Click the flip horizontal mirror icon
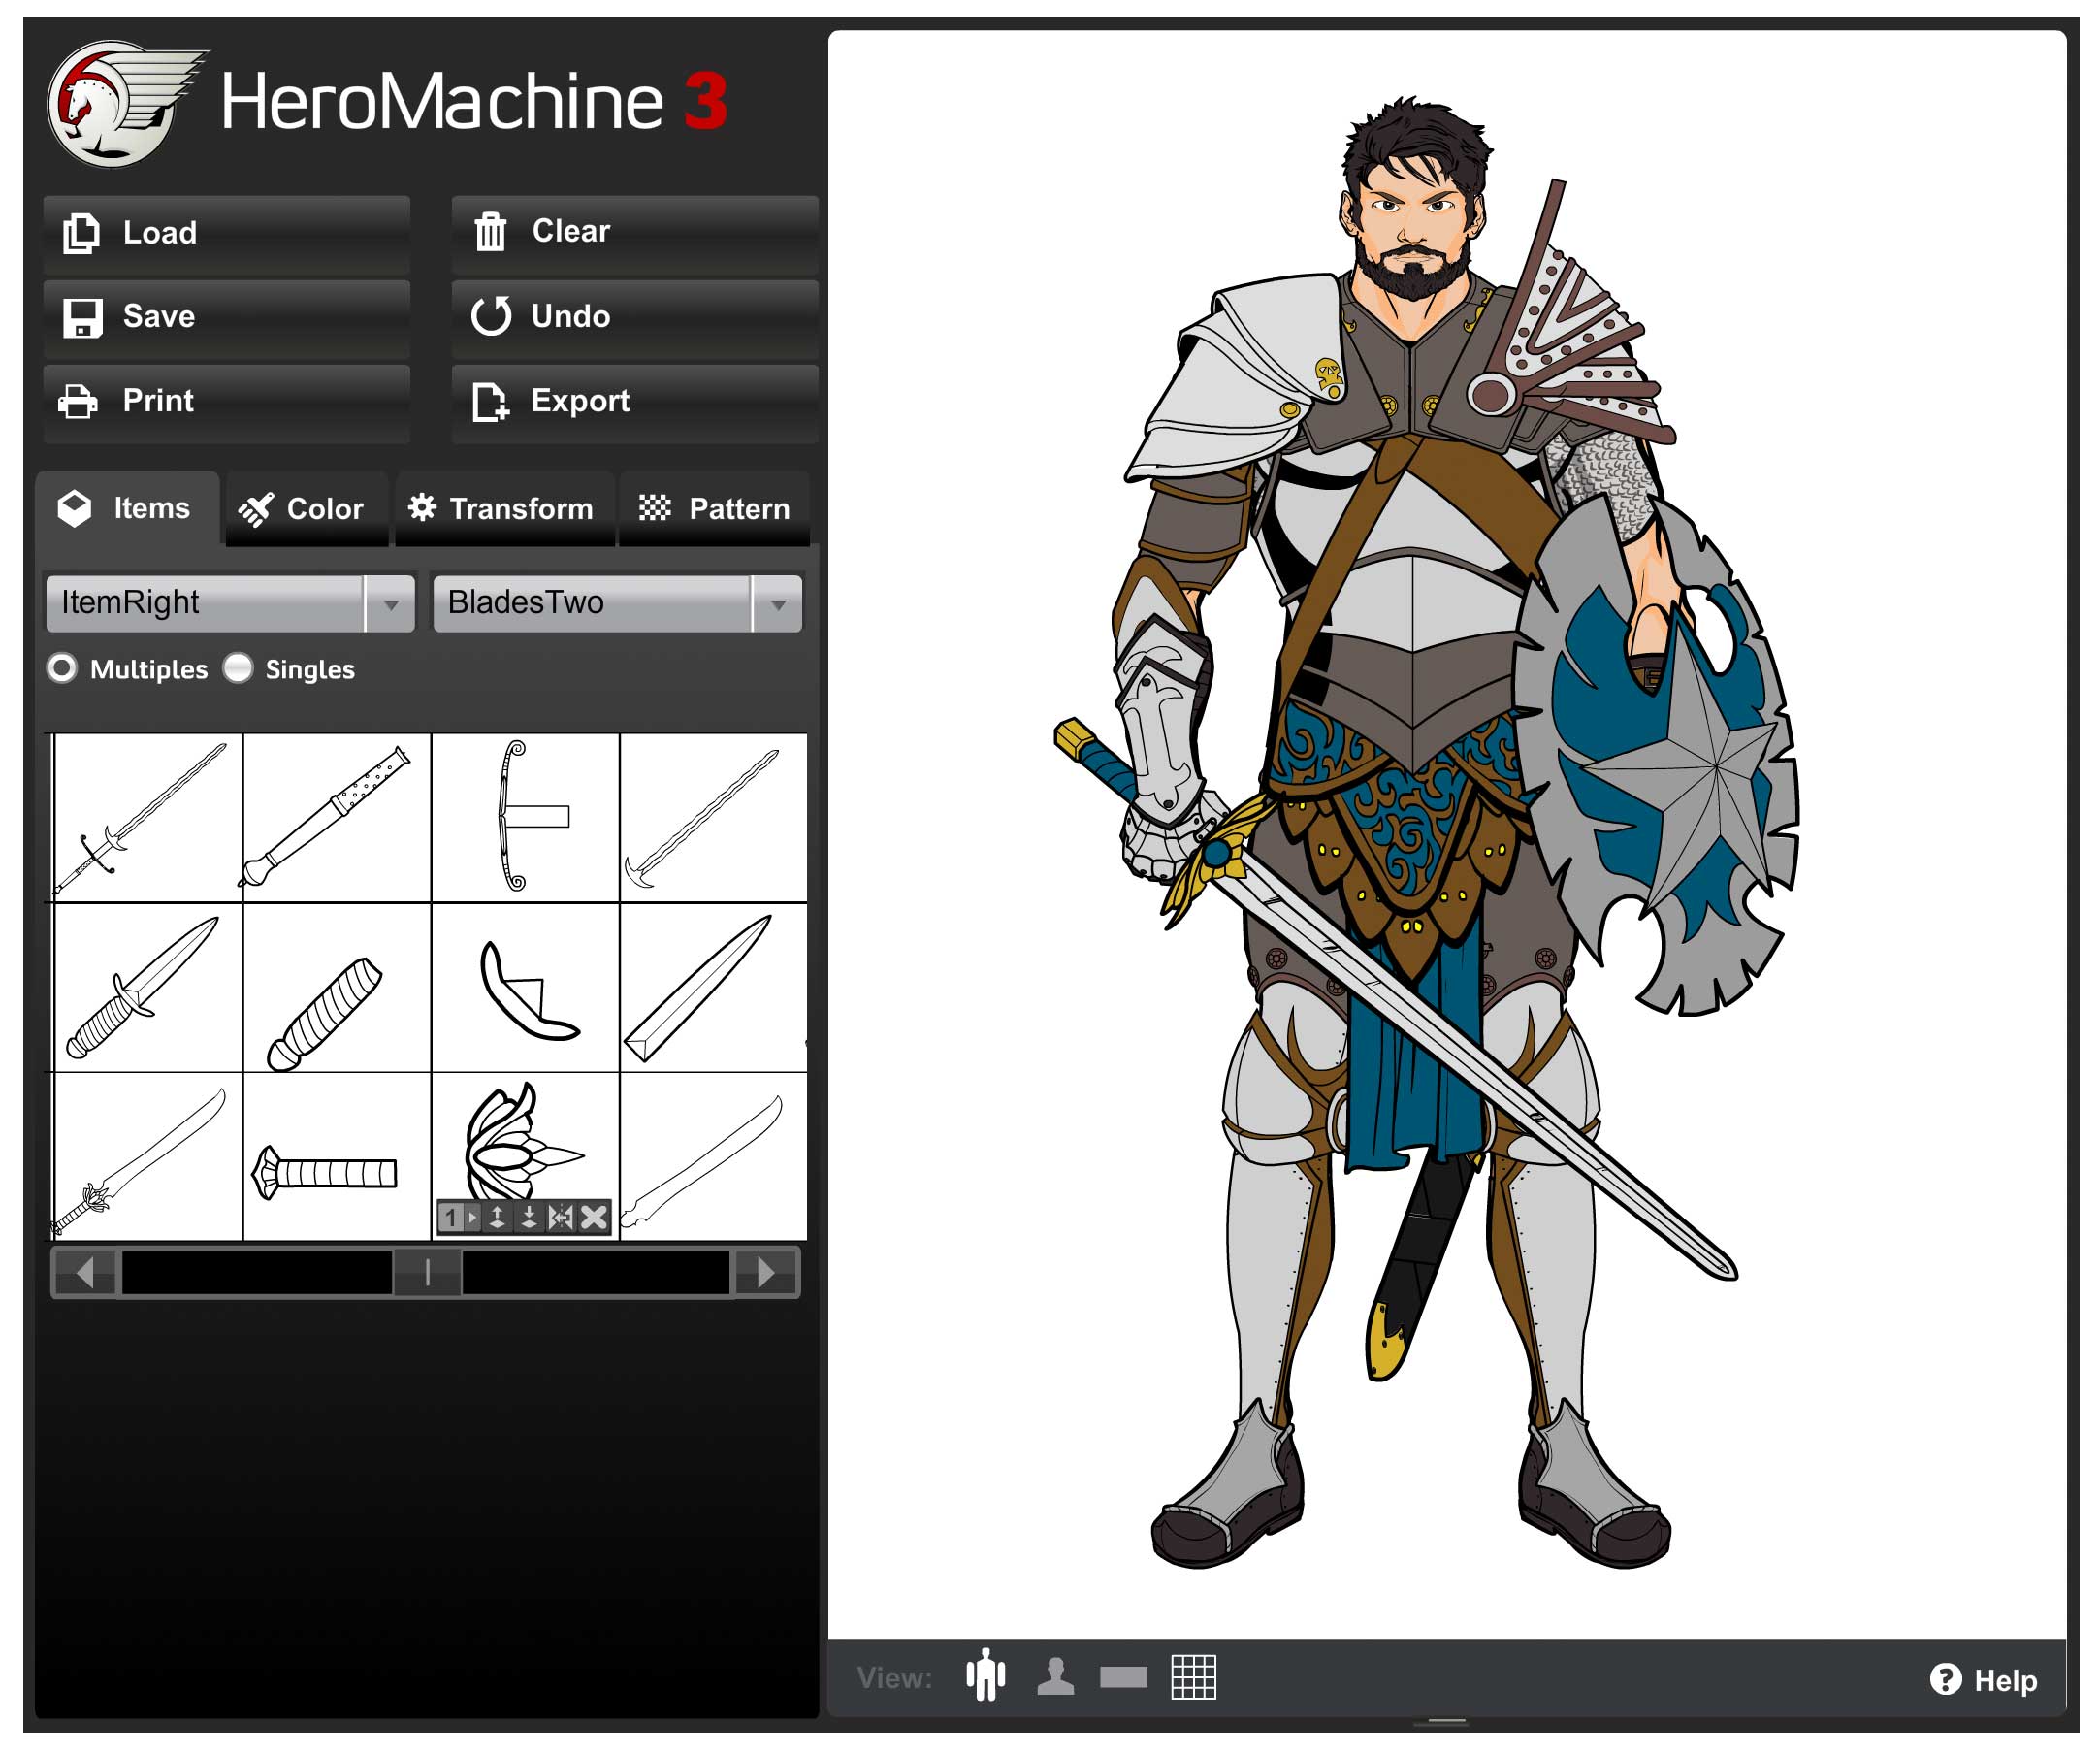This screenshot has width=2100, height=1755. tap(561, 1217)
